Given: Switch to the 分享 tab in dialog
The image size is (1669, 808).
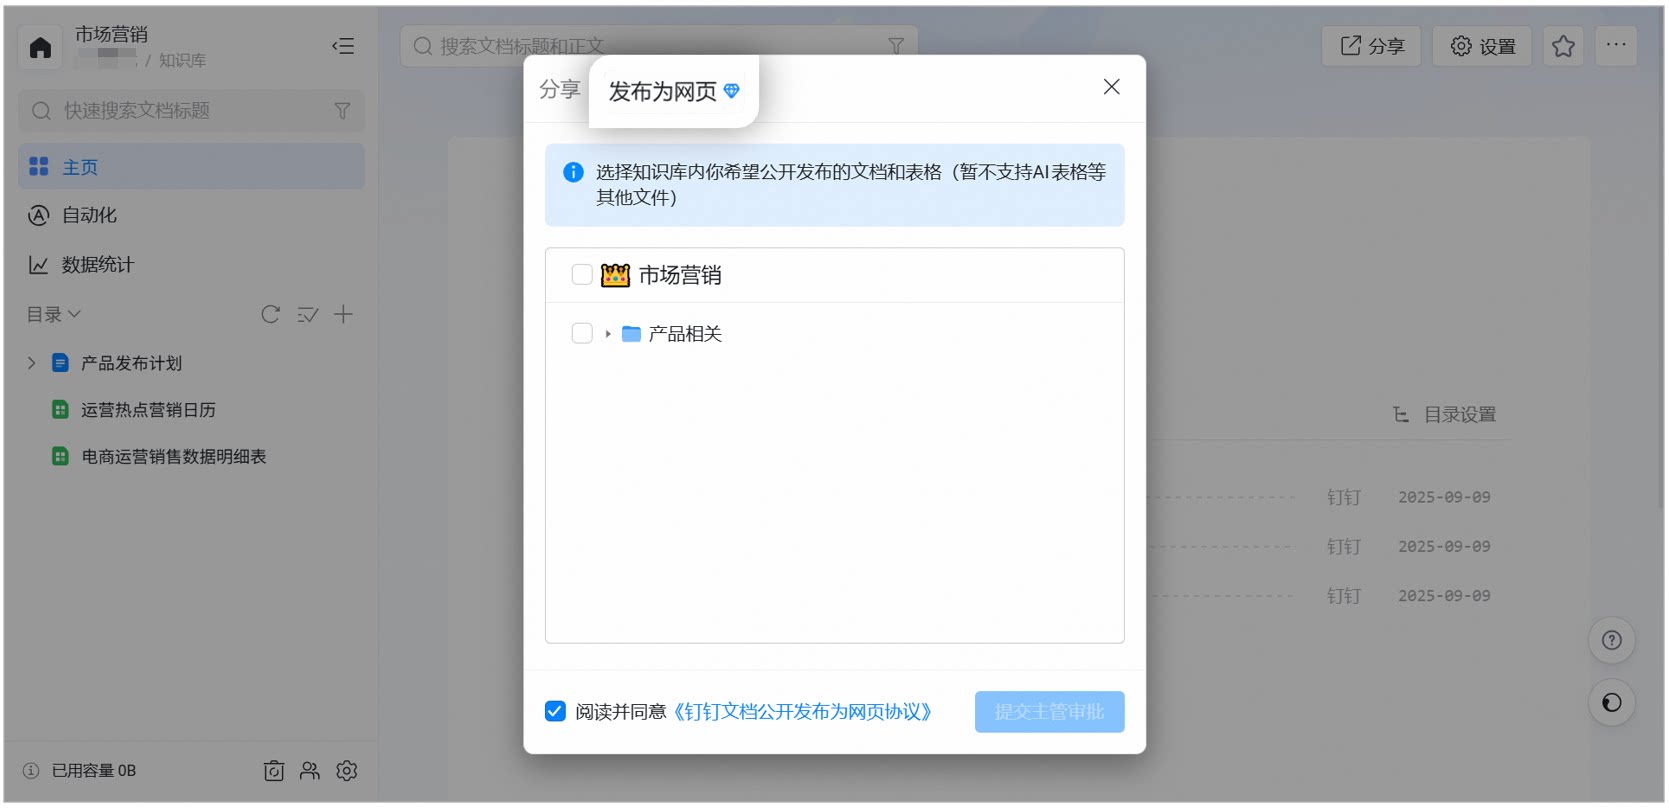Looking at the screenshot, I should pyautogui.click(x=559, y=90).
